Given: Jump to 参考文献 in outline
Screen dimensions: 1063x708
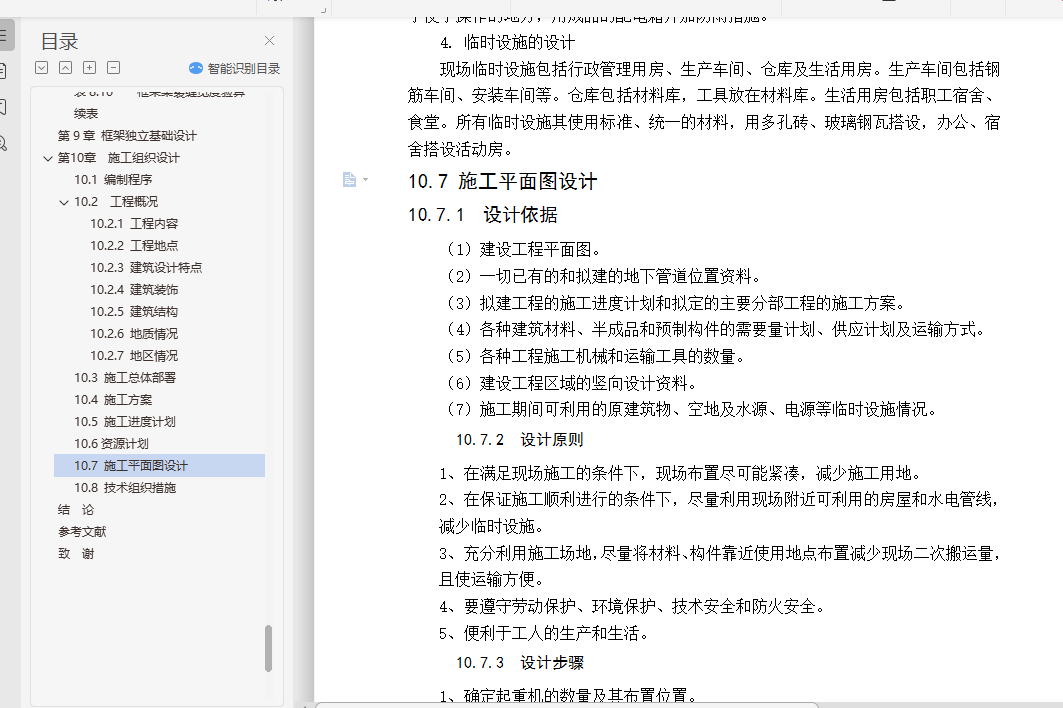Looking at the screenshot, I should pos(82,532).
